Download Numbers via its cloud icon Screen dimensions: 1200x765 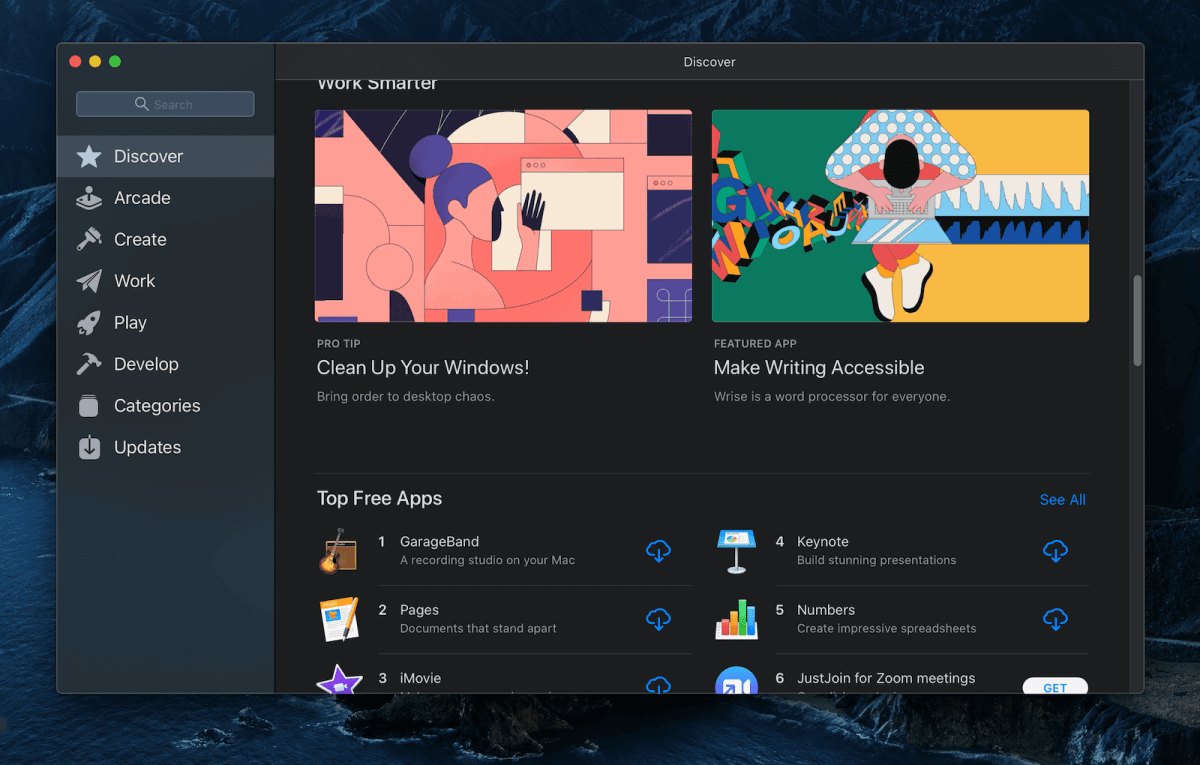click(1055, 619)
